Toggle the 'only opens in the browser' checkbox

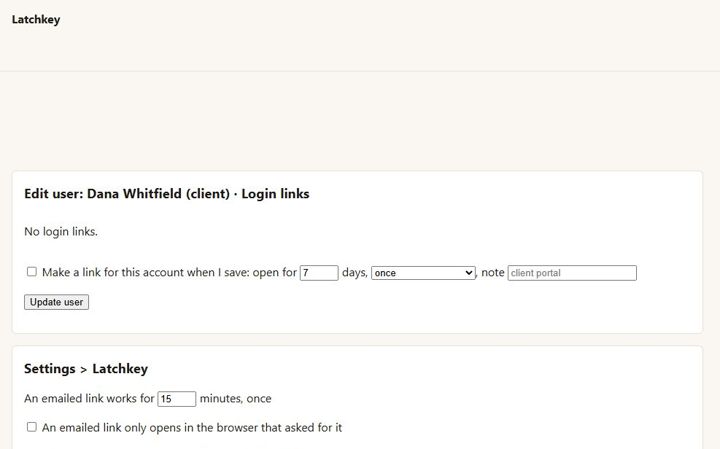[32, 427]
